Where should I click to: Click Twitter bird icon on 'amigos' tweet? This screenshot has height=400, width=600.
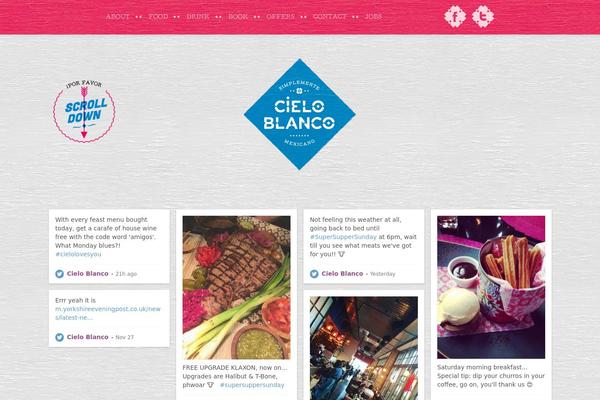click(59, 274)
